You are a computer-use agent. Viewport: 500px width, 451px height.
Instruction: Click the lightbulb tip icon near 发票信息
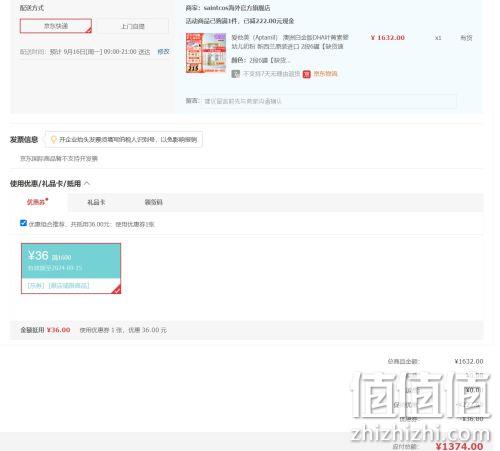[x=53, y=139]
